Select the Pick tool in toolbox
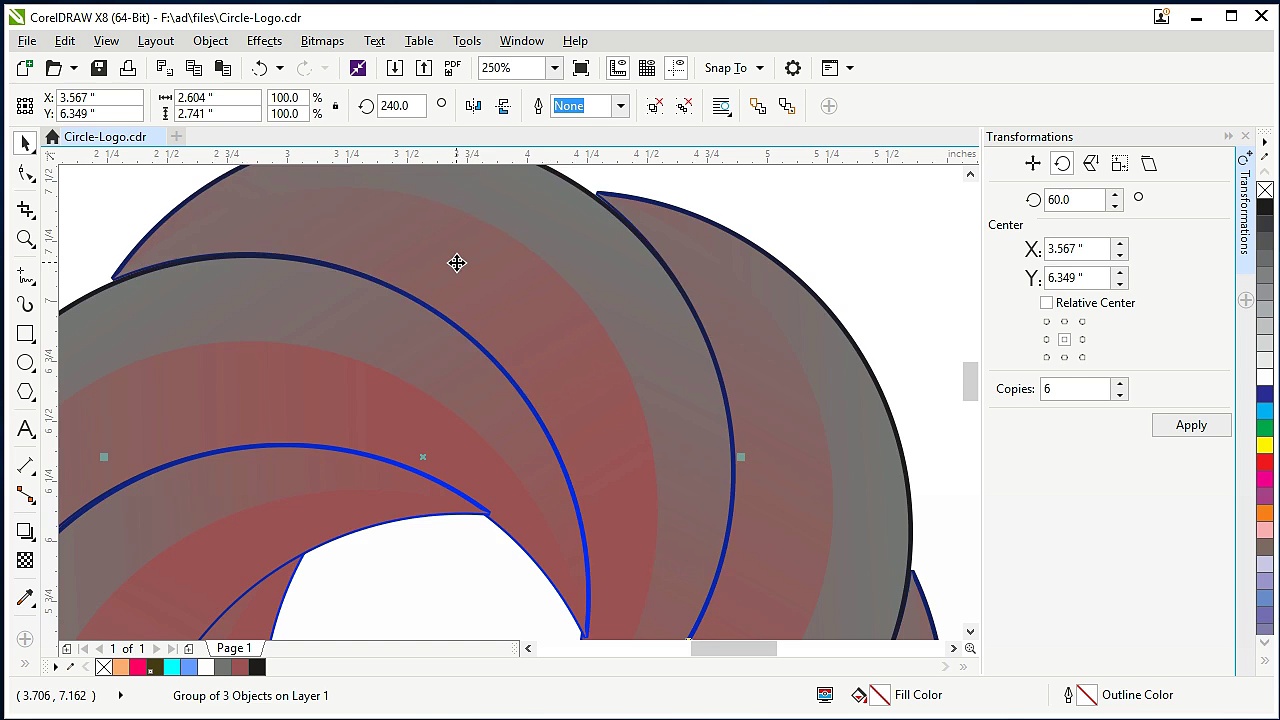 click(x=25, y=144)
